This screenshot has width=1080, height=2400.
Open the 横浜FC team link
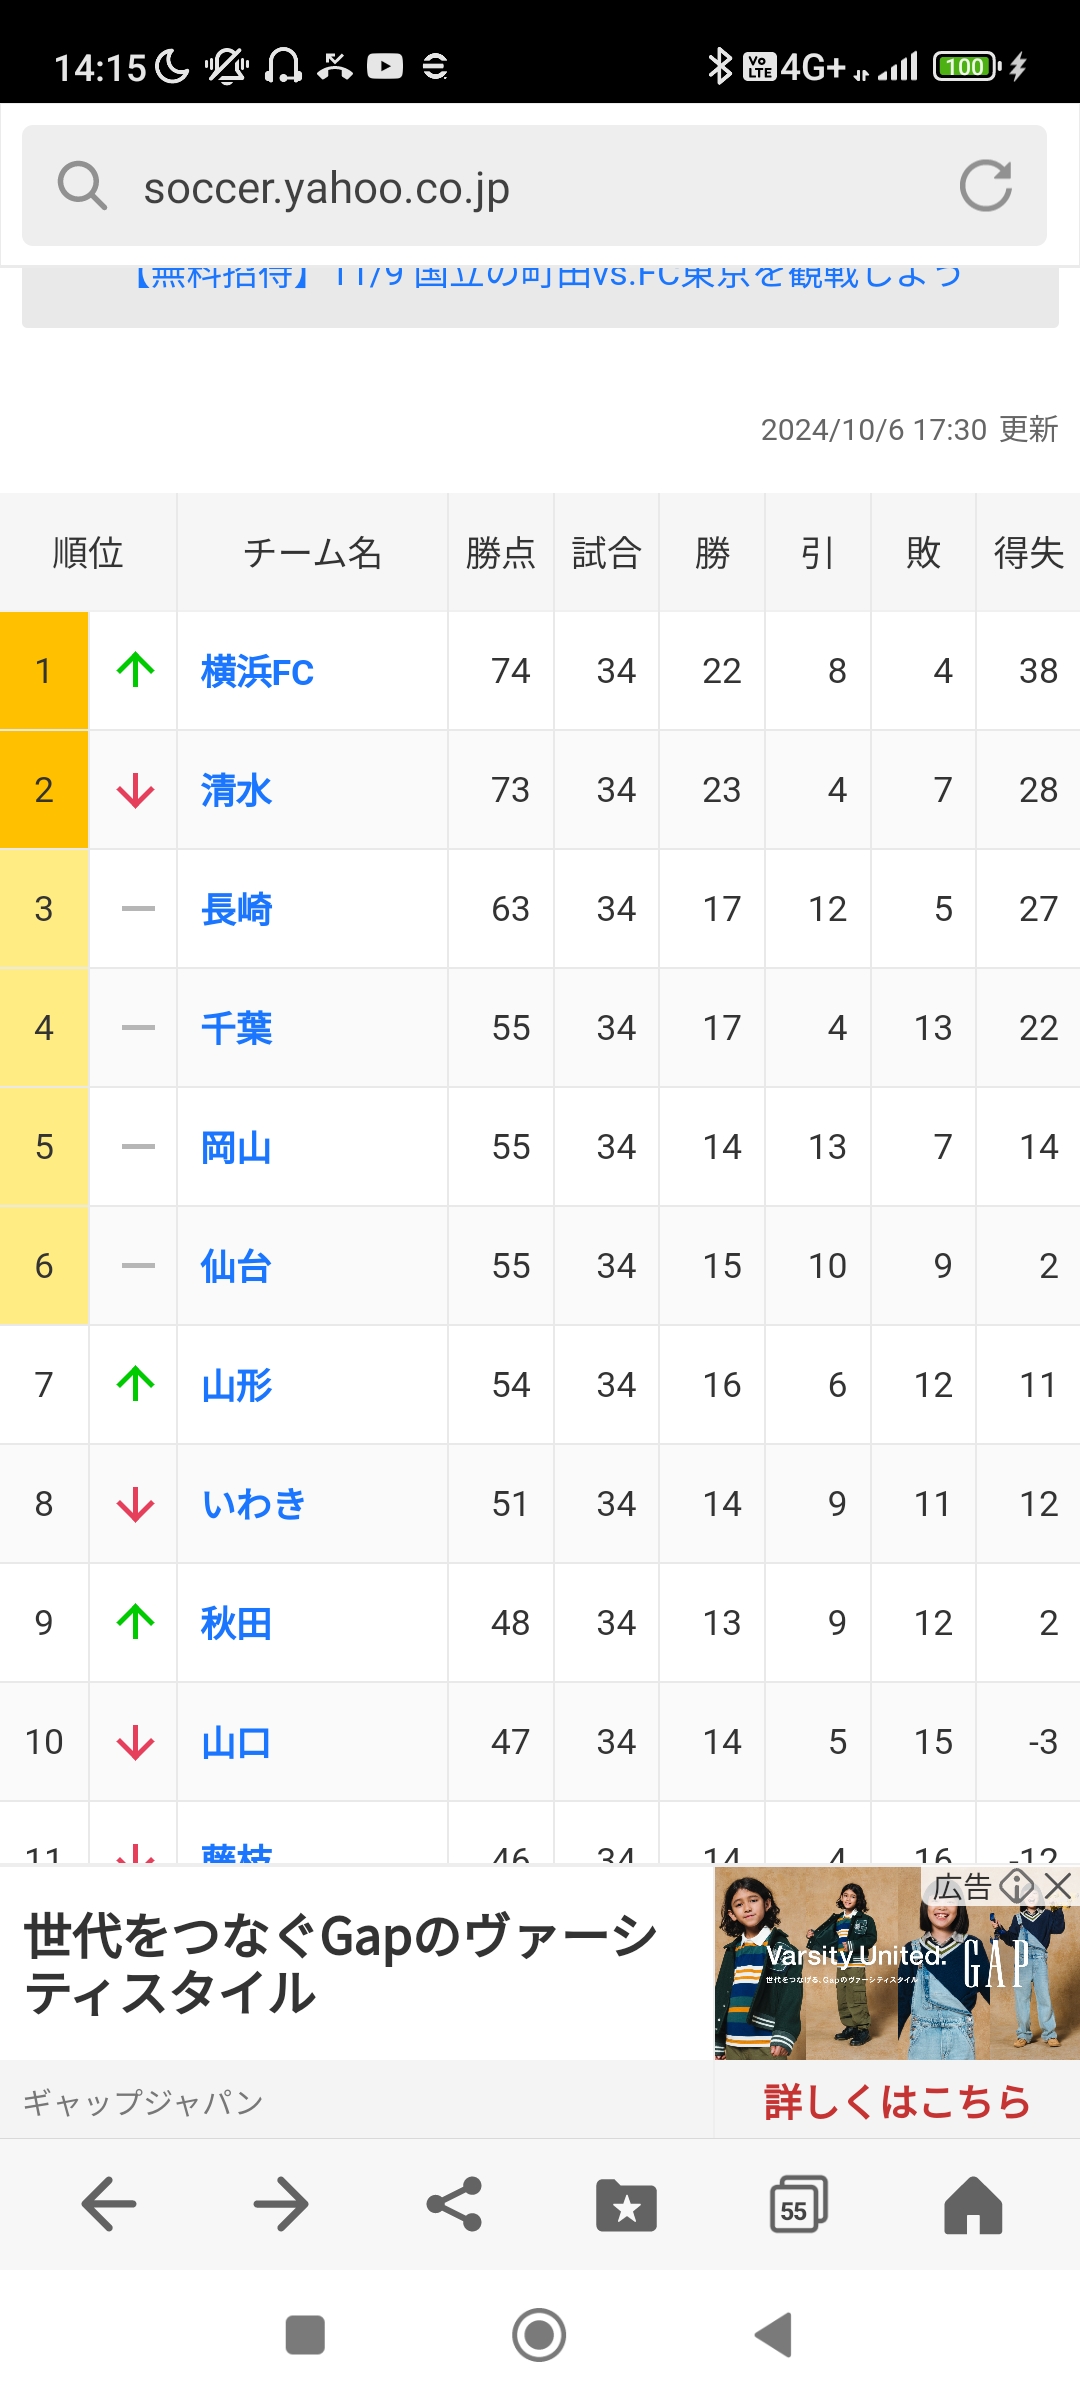tap(257, 671)
